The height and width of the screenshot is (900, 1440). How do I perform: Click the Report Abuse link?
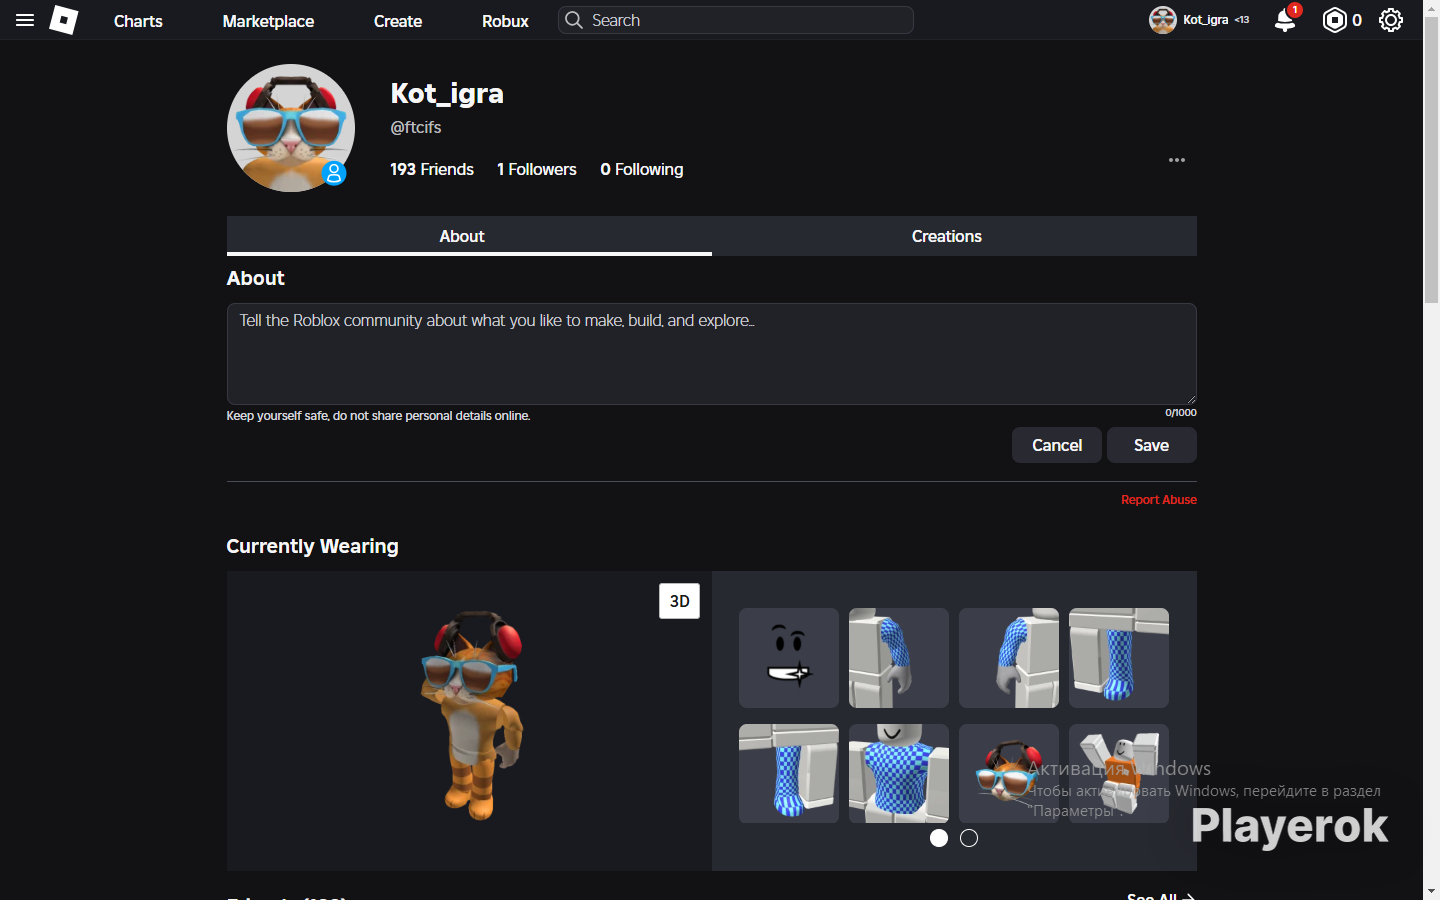[1159, 500]
